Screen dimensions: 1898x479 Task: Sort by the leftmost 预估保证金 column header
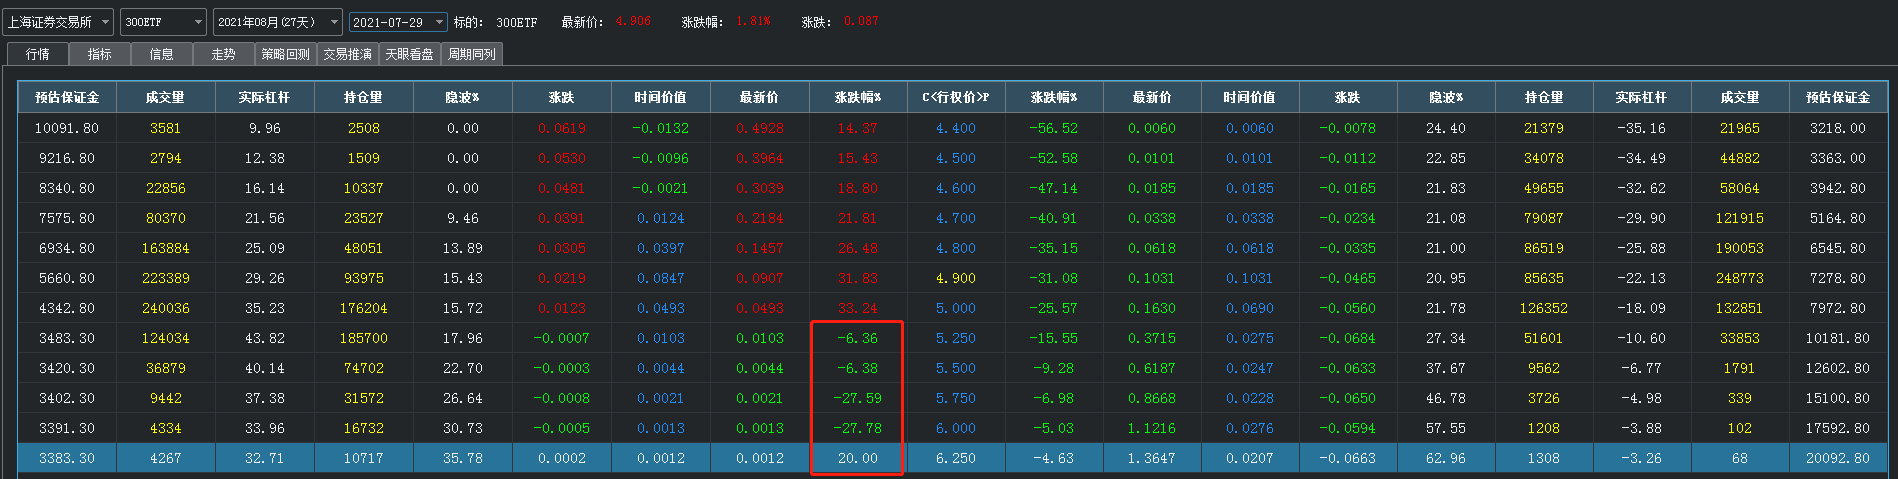(x=67, y=97)
